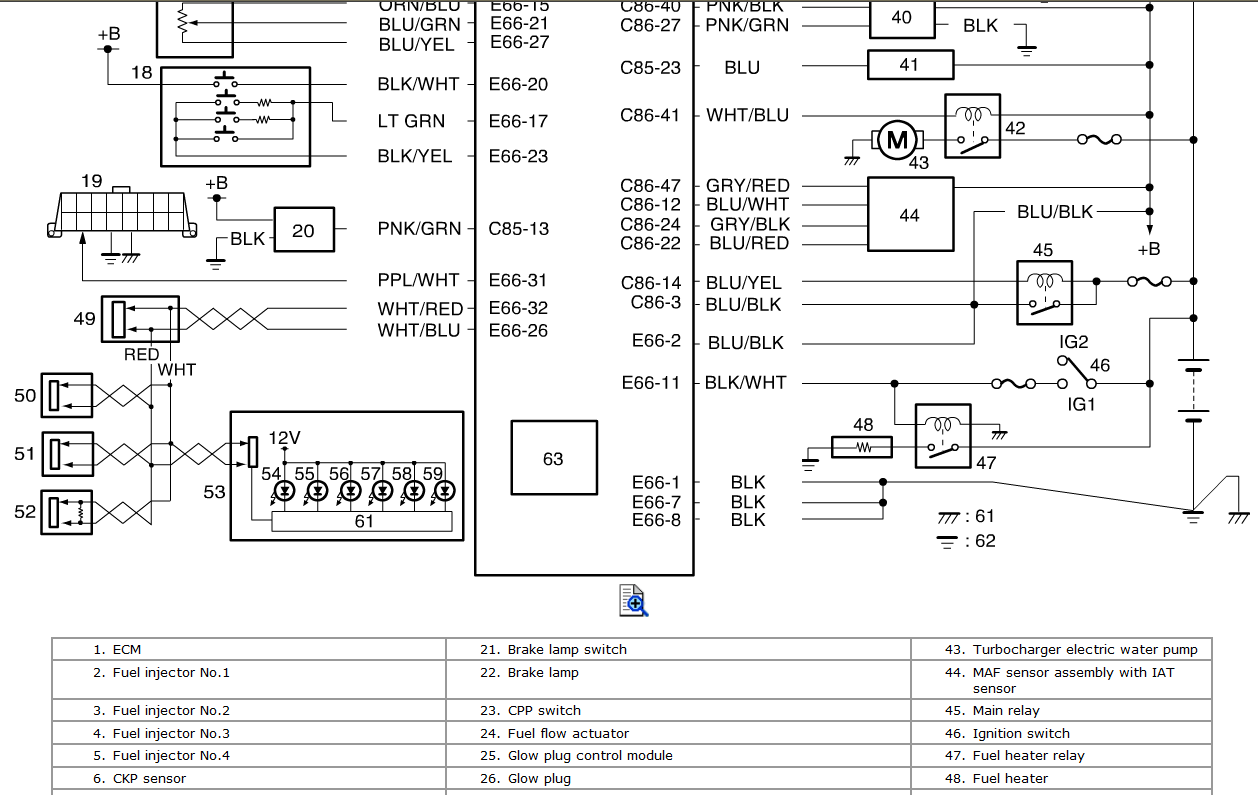
Task: Click the component box numbered 44
Action: click(909, 215)
